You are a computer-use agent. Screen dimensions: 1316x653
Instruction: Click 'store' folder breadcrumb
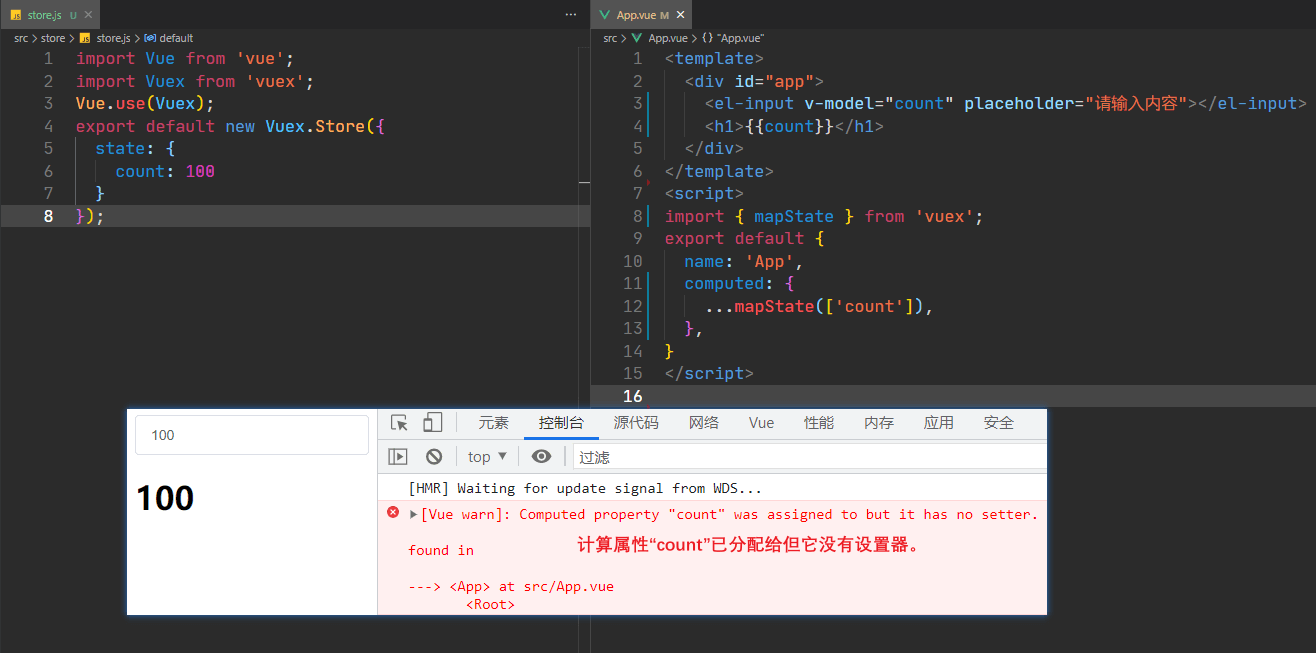[x=53, y=38]
